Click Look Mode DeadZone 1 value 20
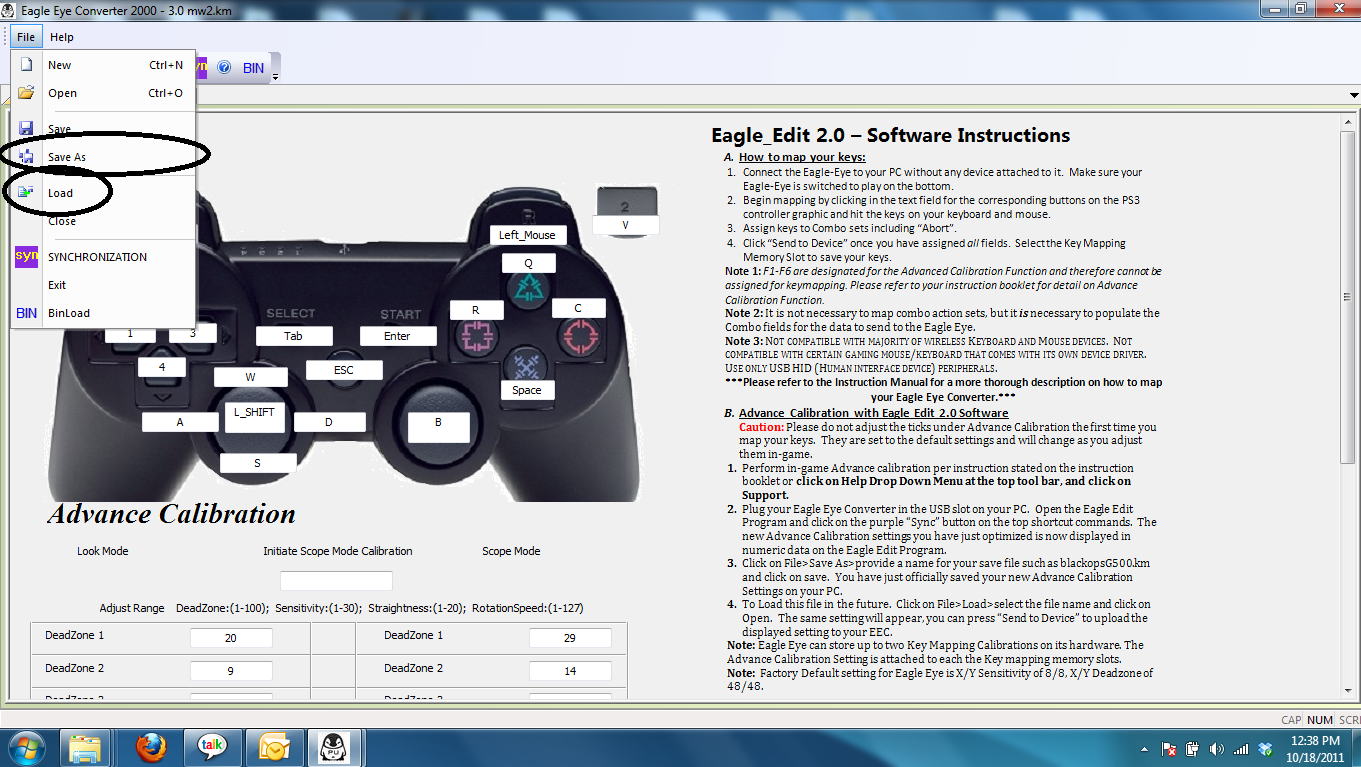 (x=231, y=638)
